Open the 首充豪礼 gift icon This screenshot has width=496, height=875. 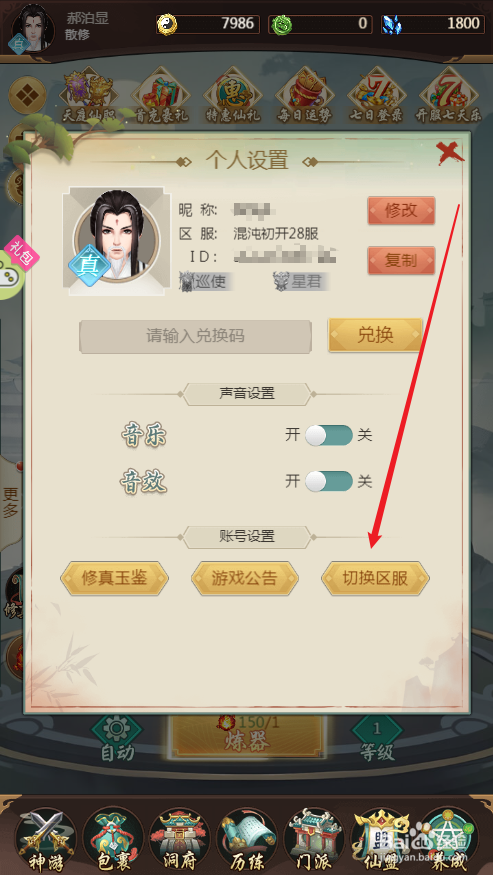(162, 96)
